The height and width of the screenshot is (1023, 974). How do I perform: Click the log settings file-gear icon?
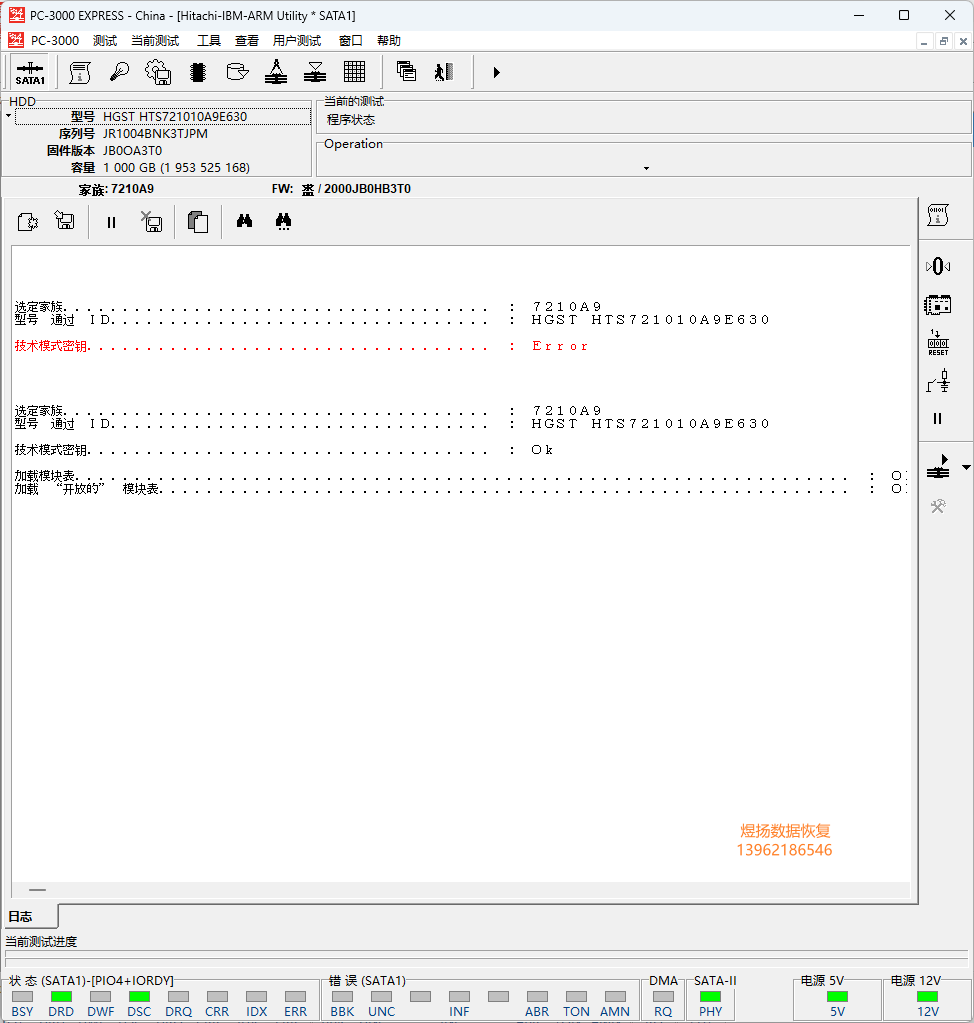[x=27, y=222]
